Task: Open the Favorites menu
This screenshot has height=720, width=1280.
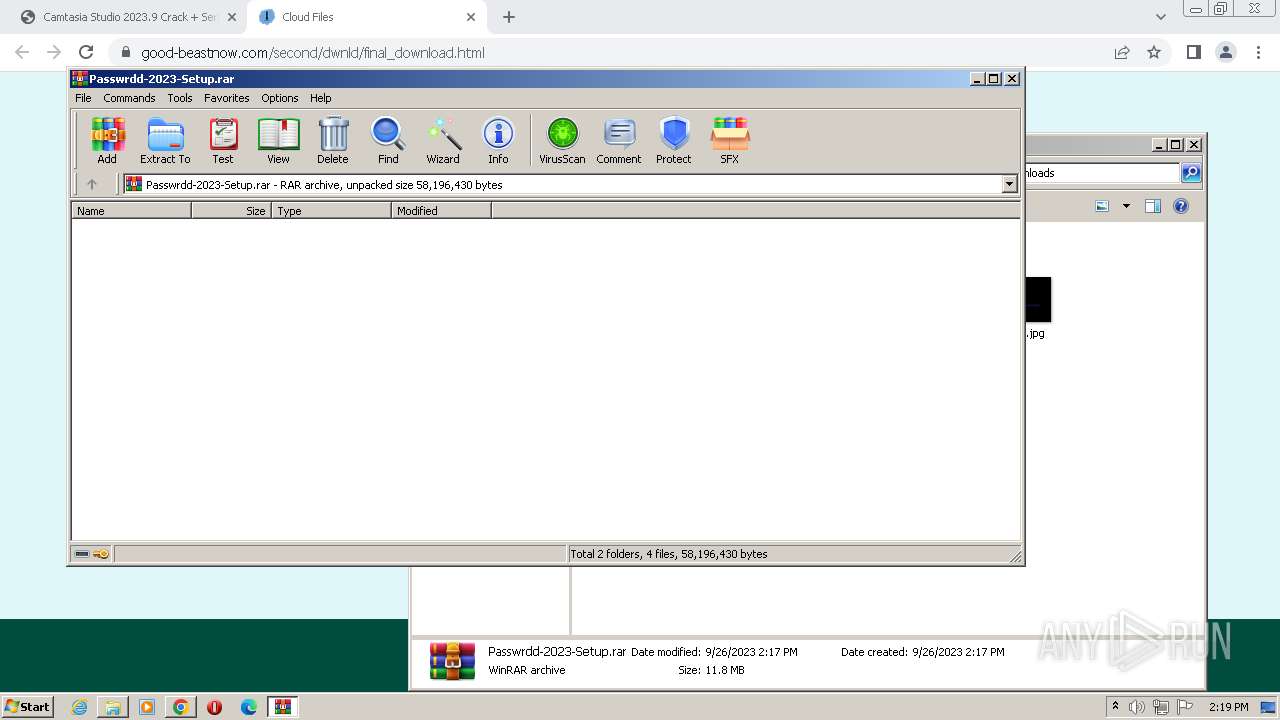Action: coord(227,98)
